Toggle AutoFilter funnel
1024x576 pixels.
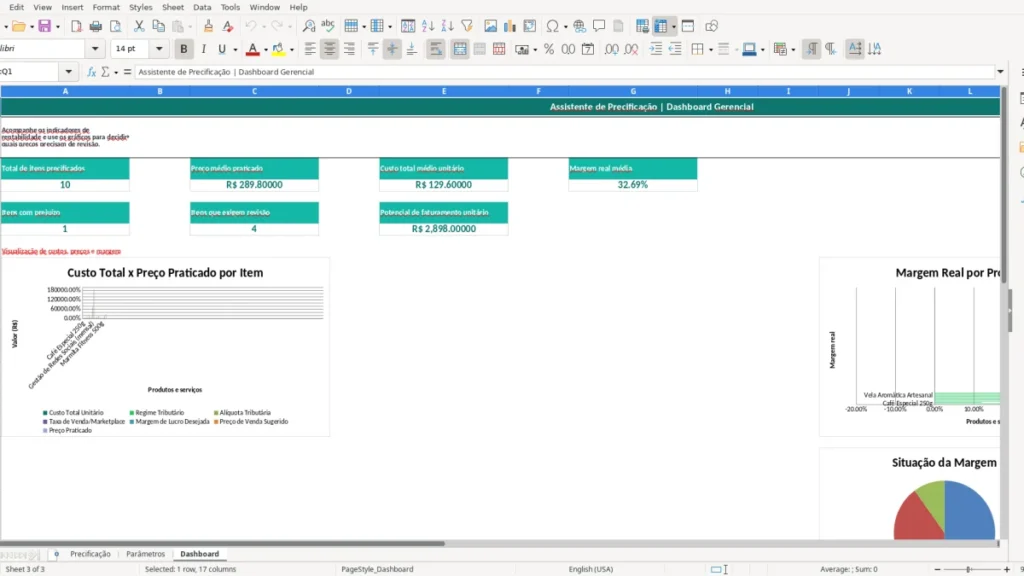click(467, 26)
